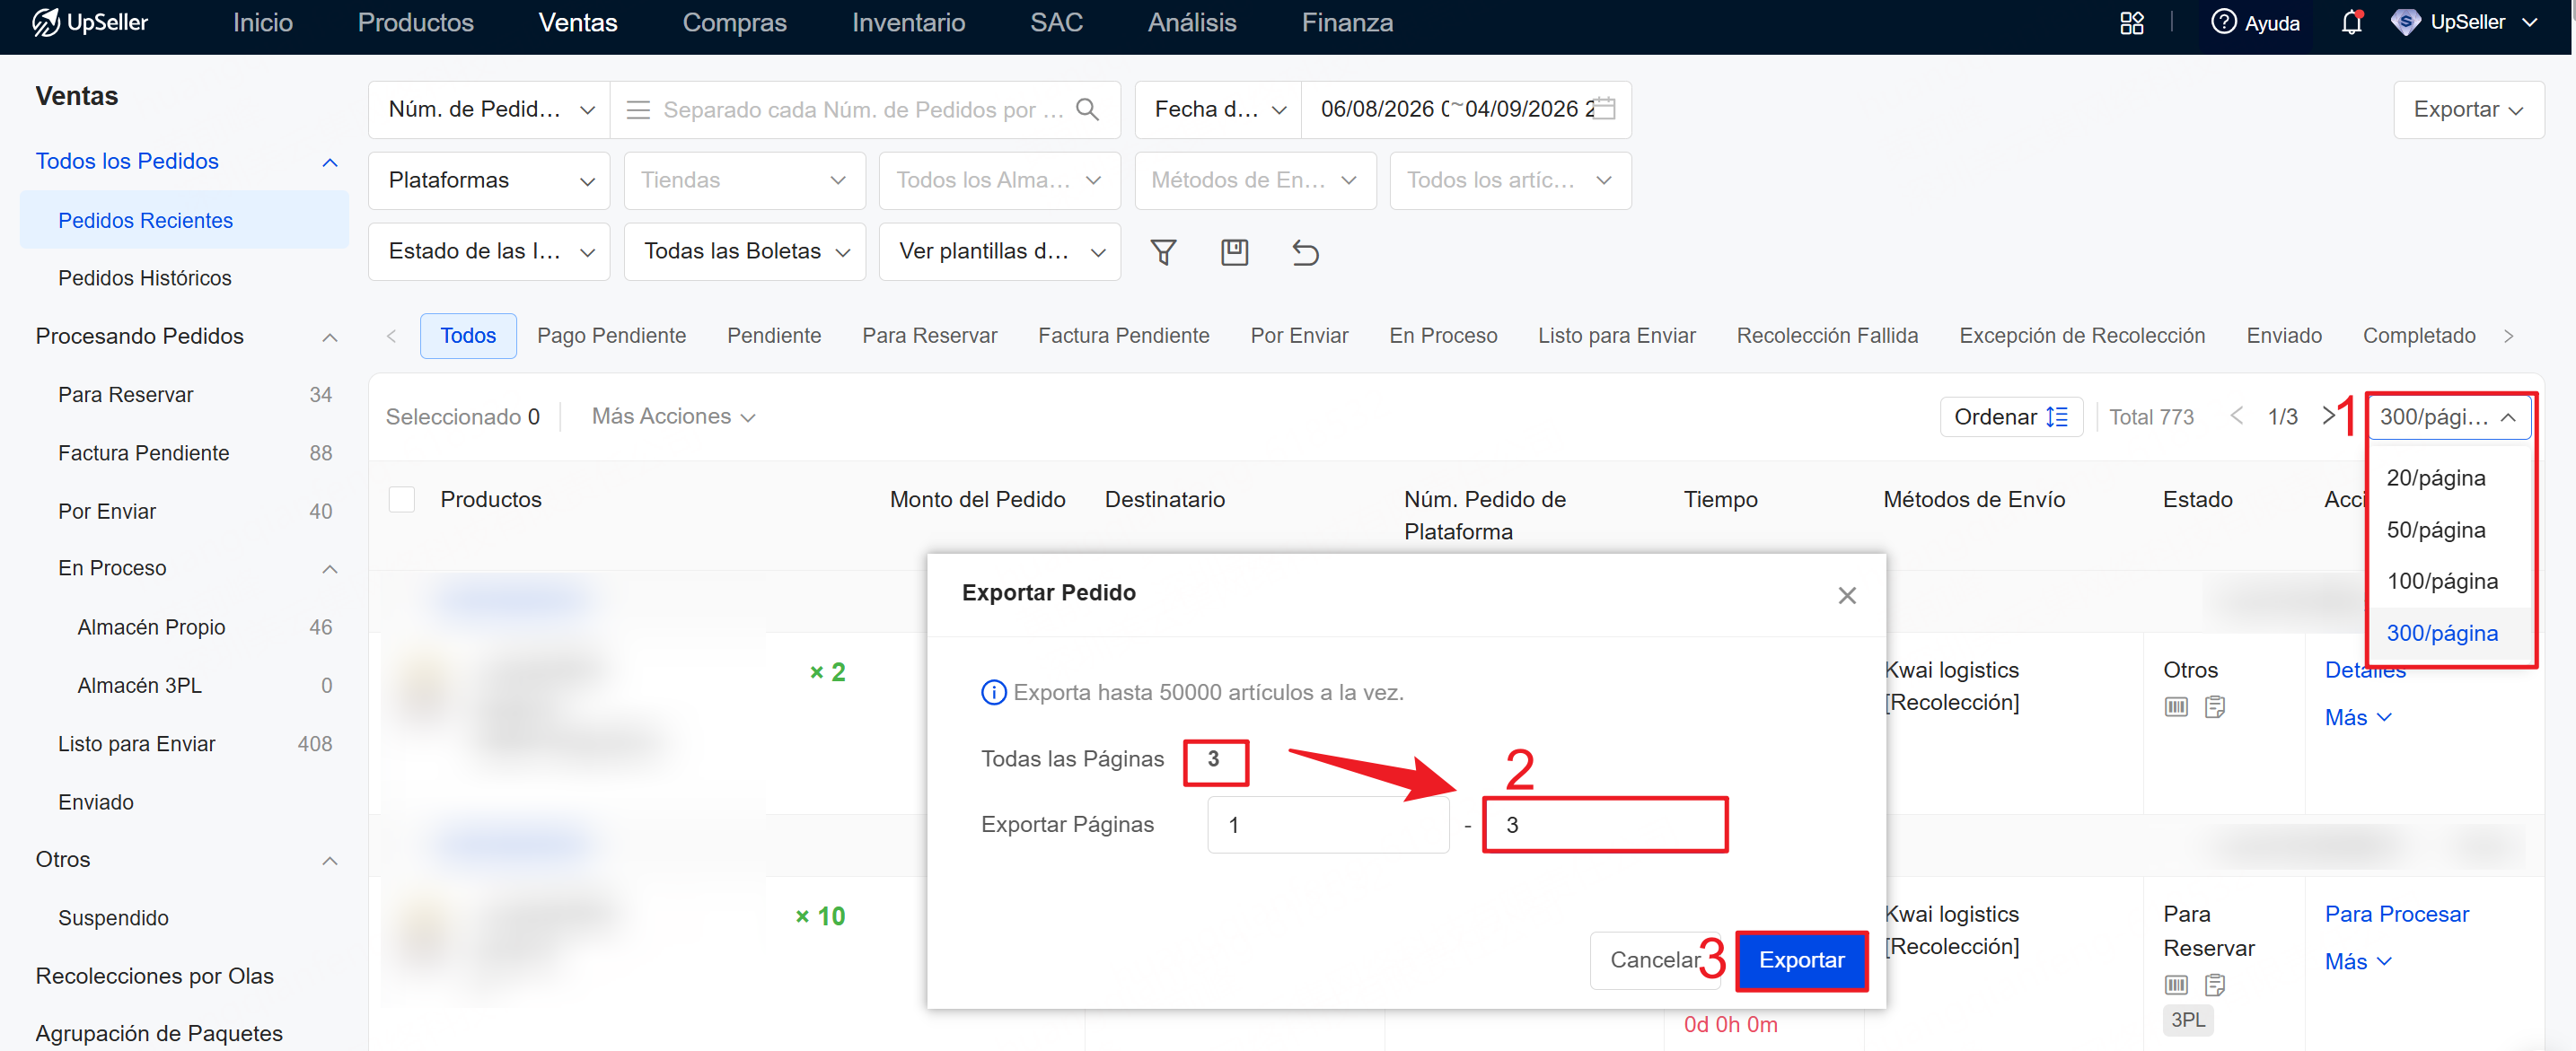The height and width of the screenshot is (1051, 2576).
Task: Click note icon in Para Reservar row
Action: point(2215,985)
